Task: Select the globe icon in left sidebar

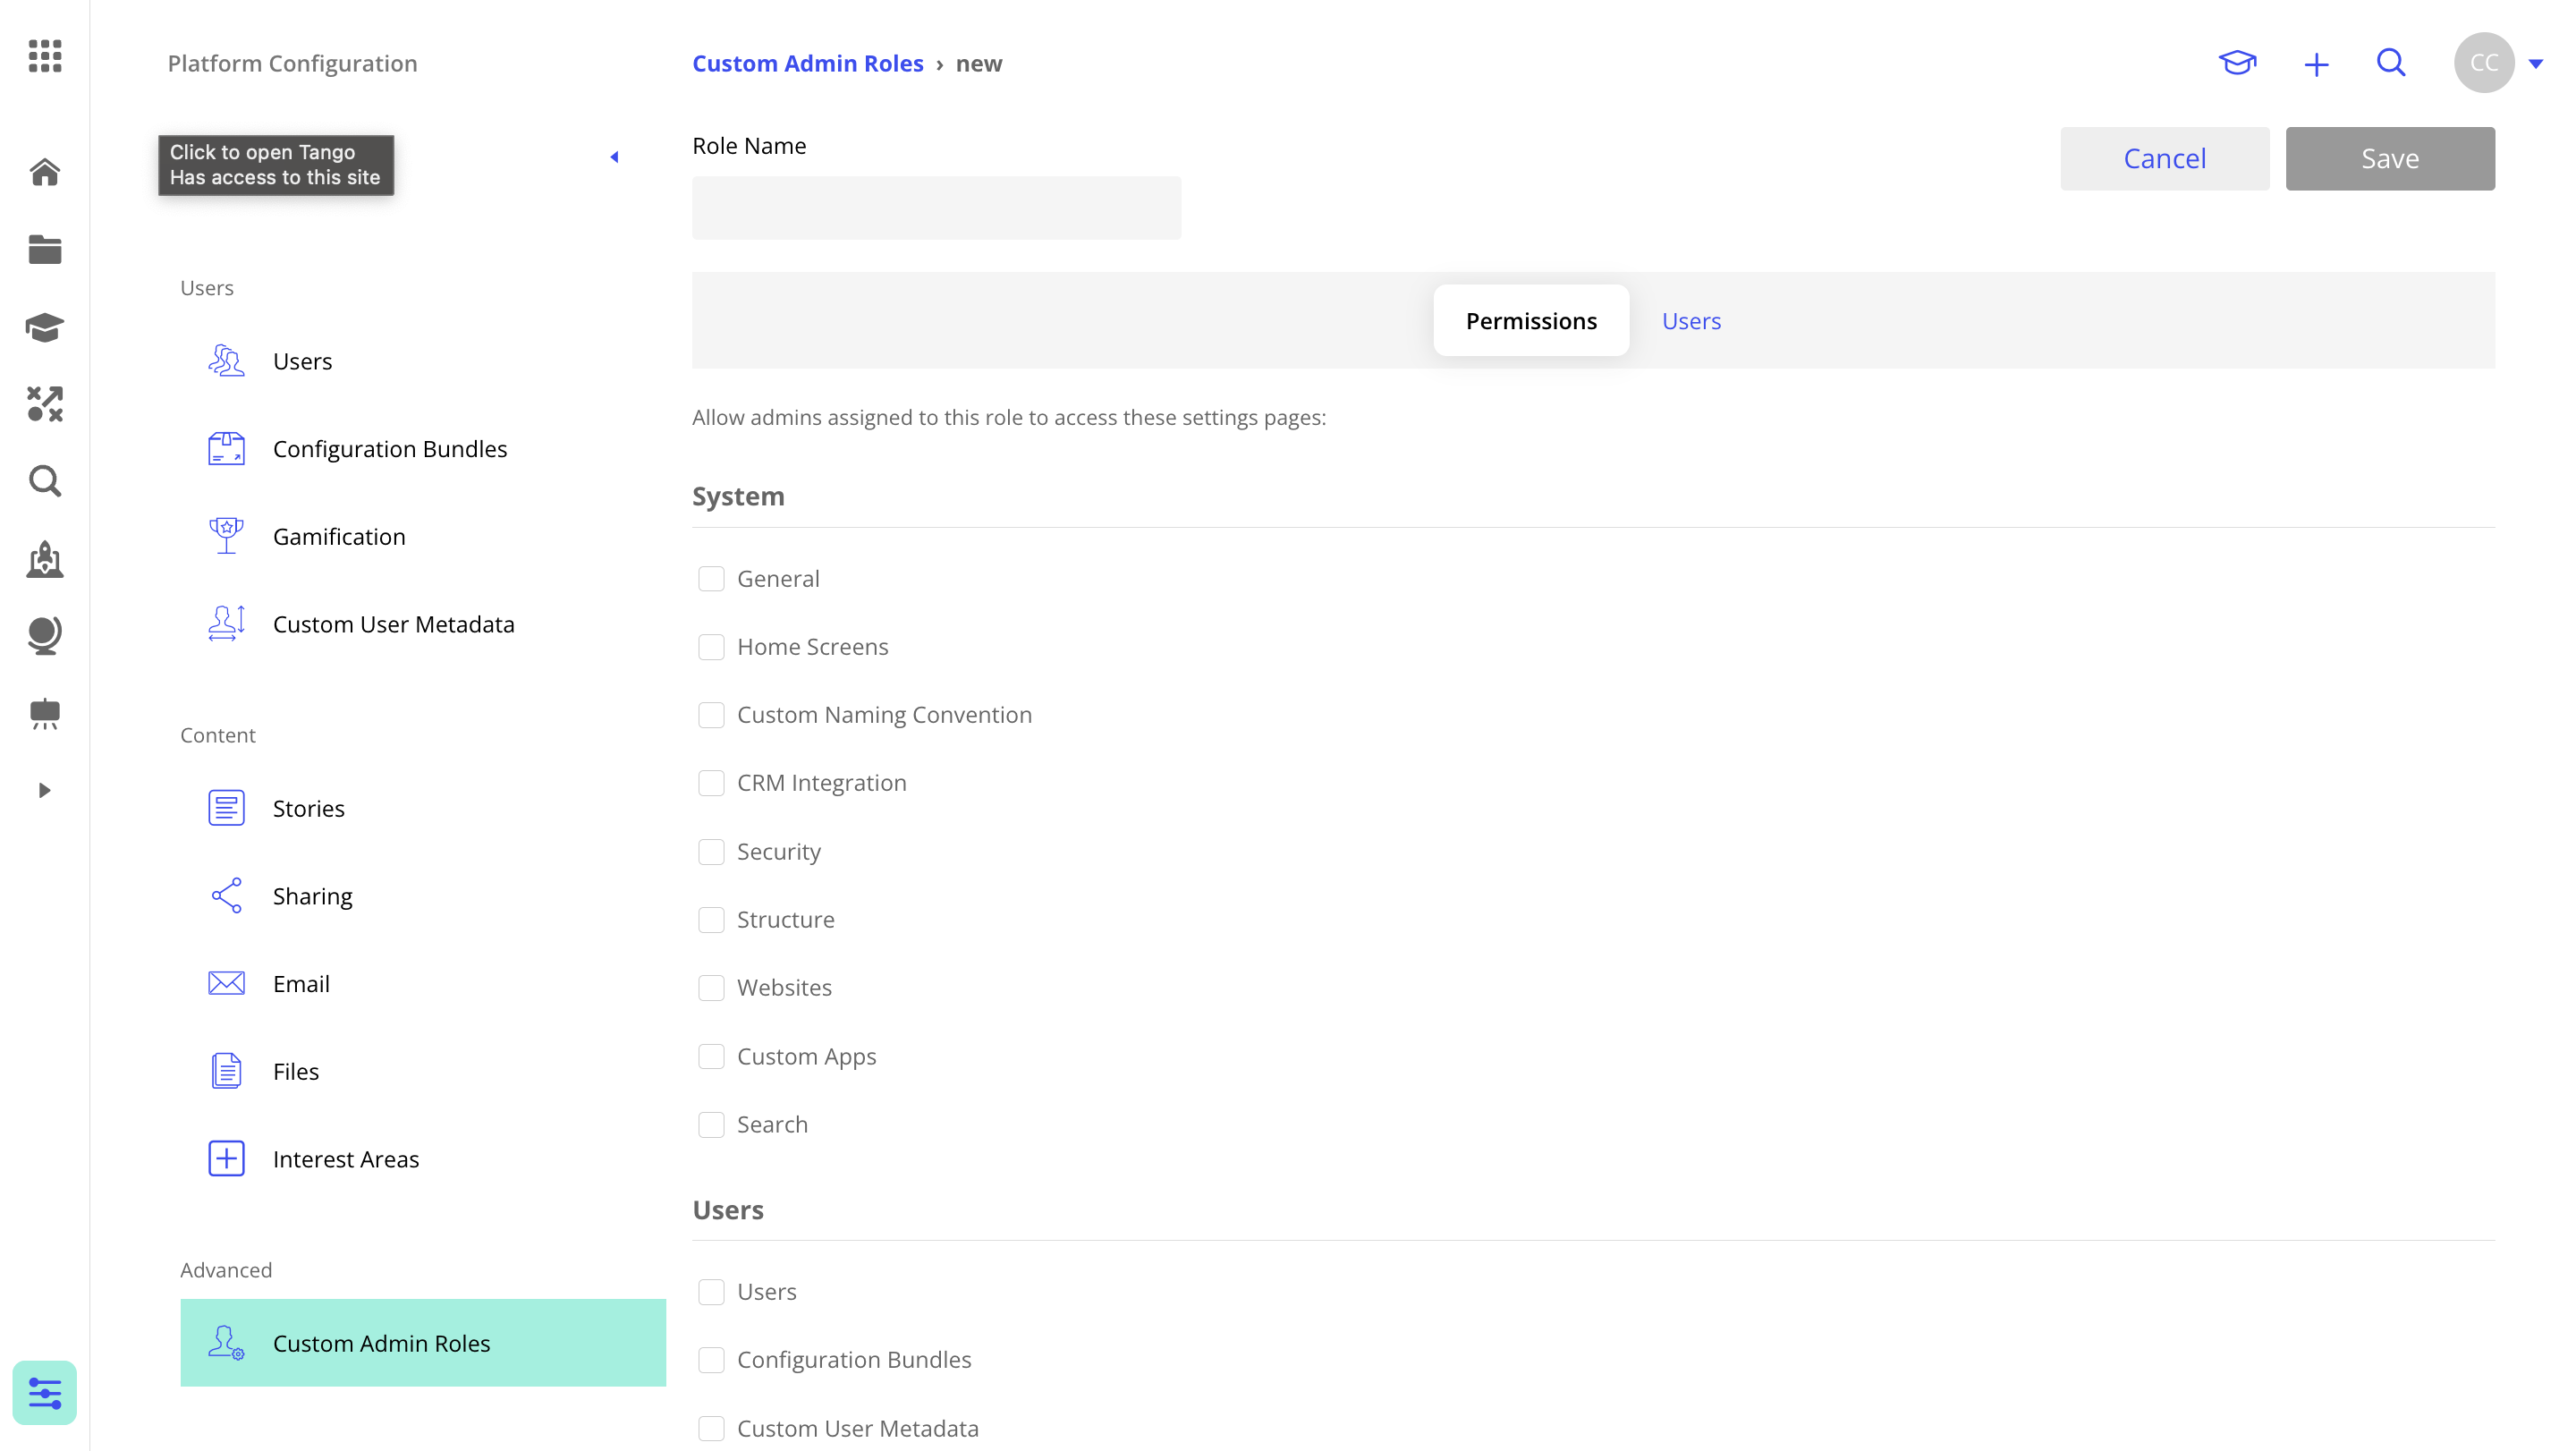Action: [44, 635]
